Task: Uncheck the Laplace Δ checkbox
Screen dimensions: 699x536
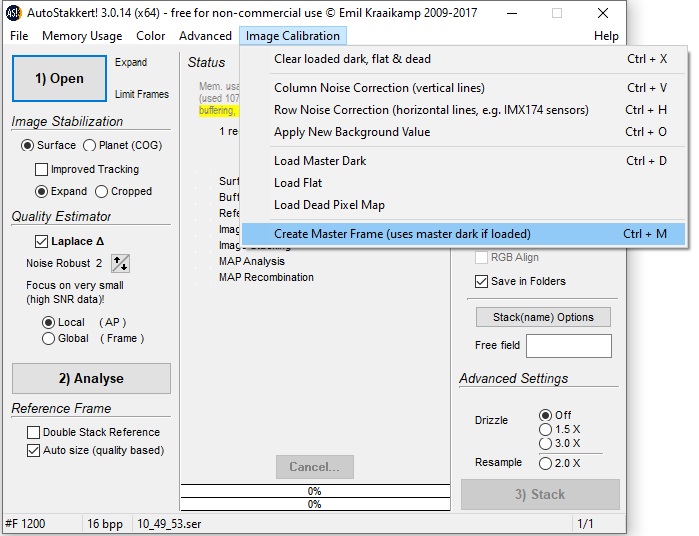Action: pyautogui.click(x=41, y=241)
